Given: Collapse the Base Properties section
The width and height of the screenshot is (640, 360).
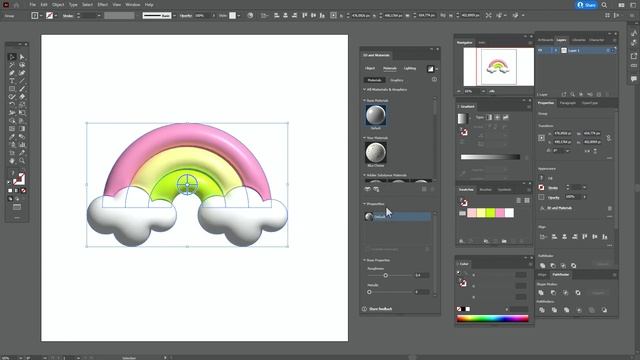Looking at the screenshot, I should tap(364, 260).
